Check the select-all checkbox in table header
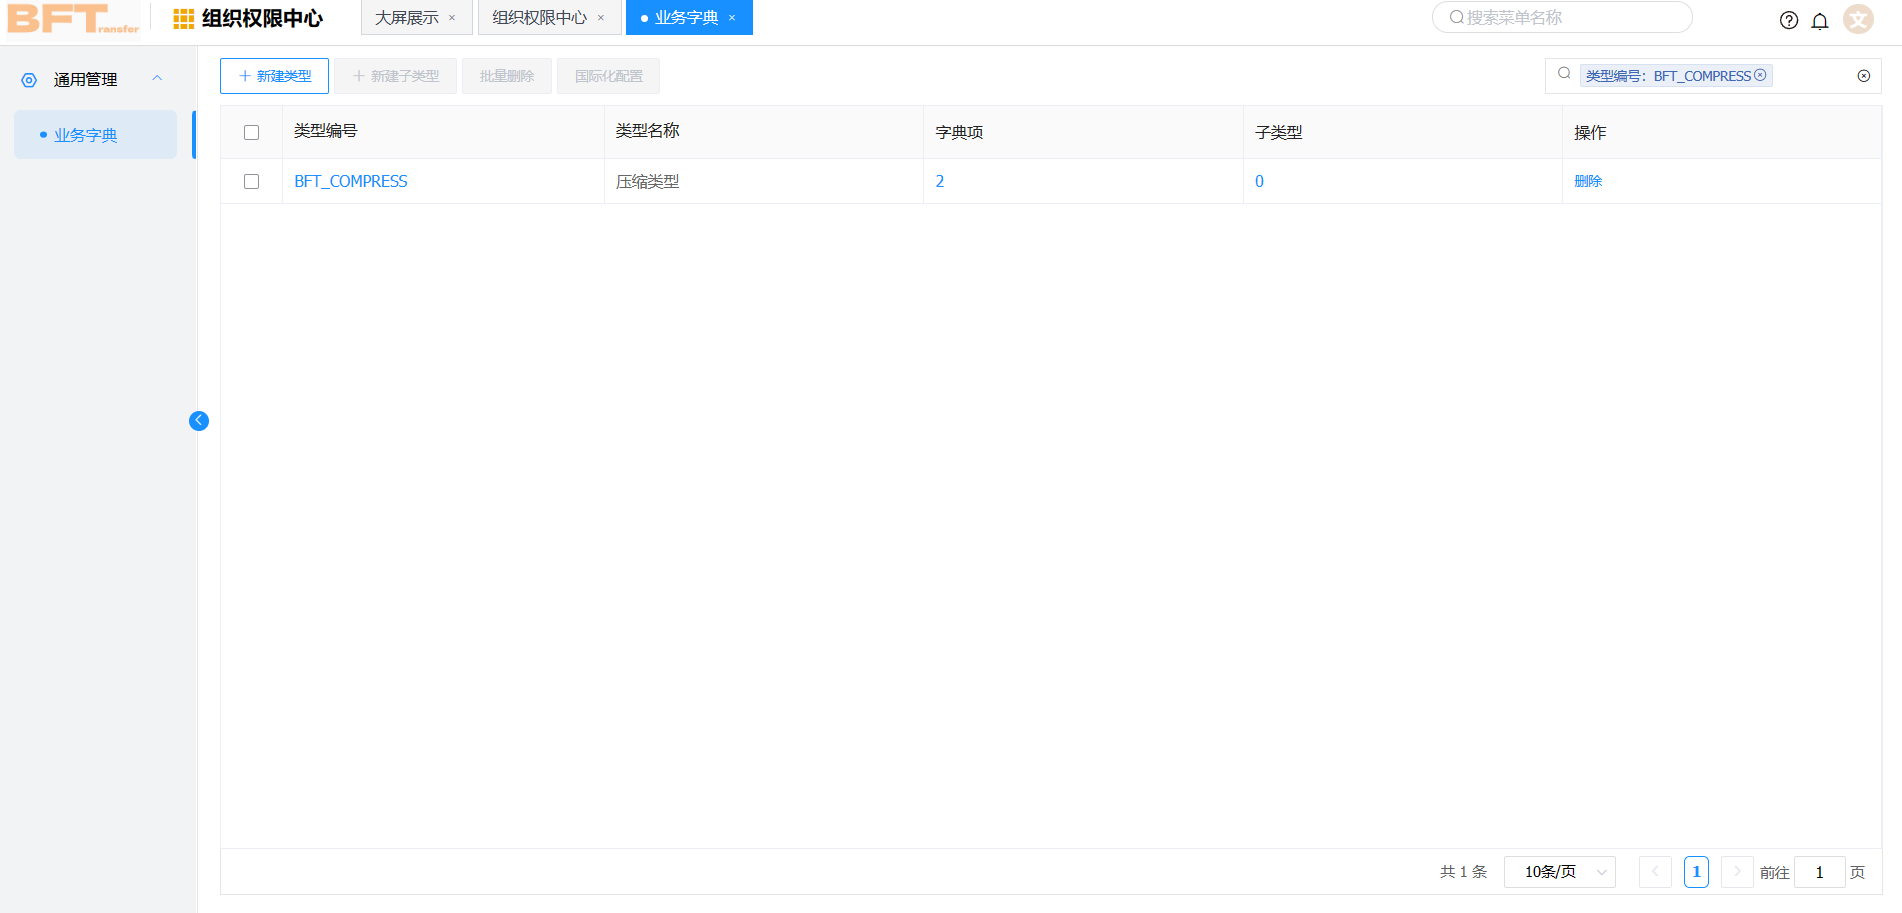 point(251,131)
